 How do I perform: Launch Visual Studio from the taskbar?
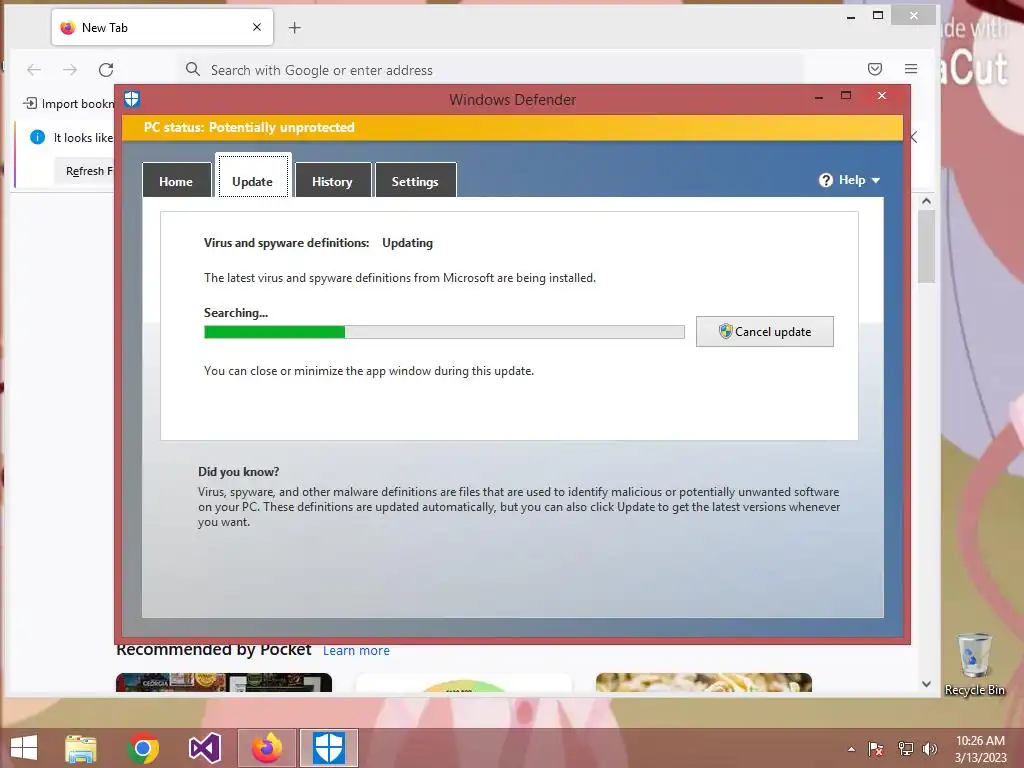click(204, 748)
